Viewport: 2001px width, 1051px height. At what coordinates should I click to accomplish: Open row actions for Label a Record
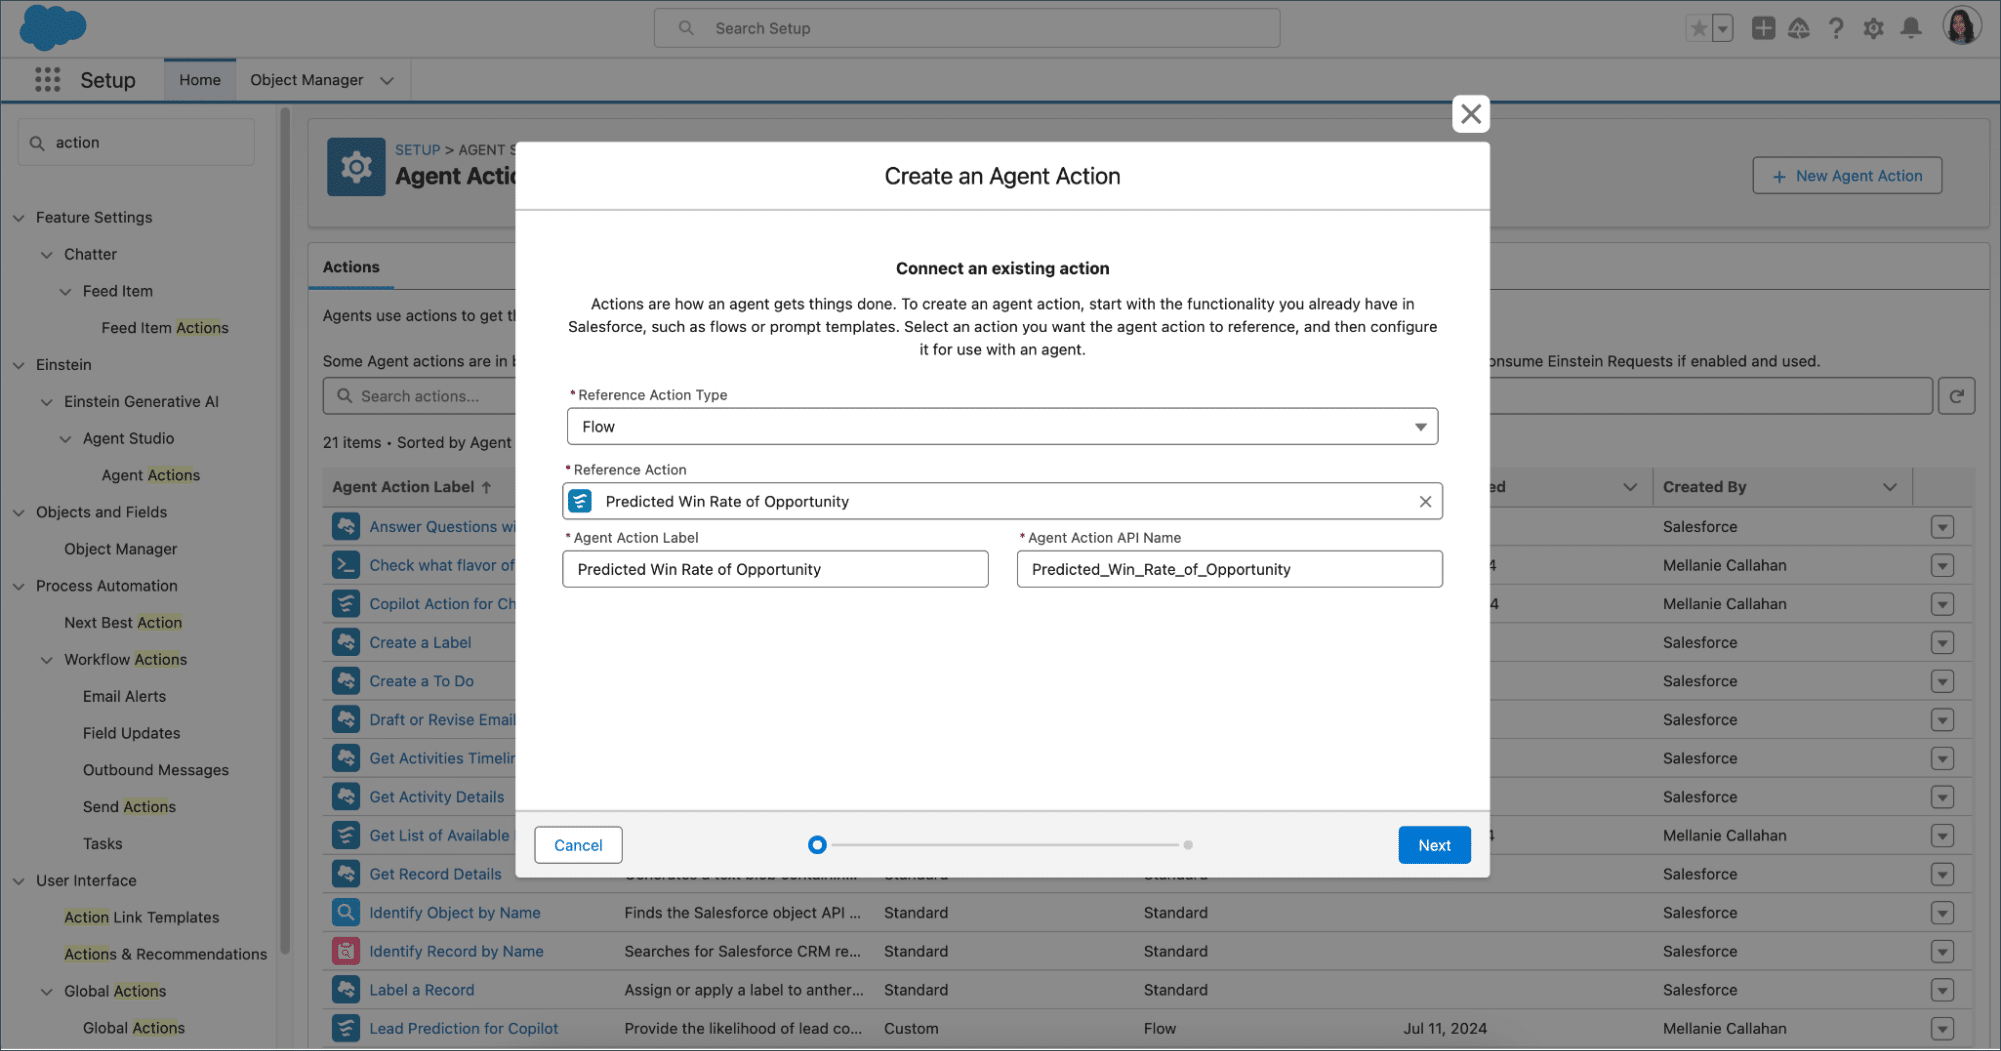point(1942,990)
